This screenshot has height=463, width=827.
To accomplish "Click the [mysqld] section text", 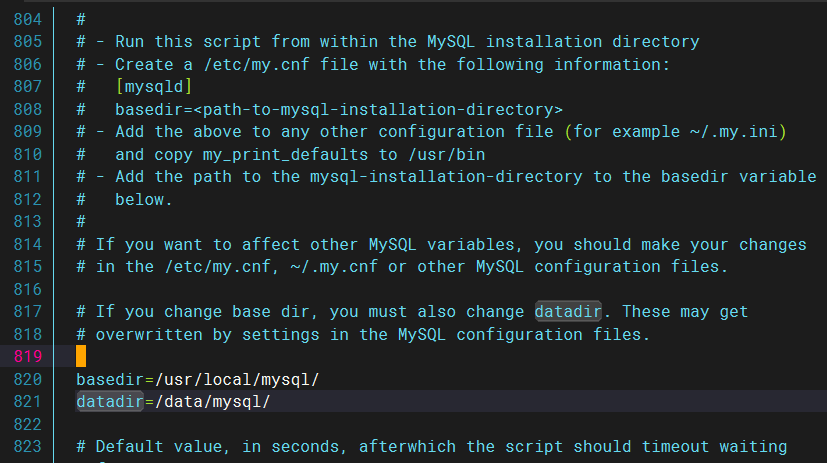I will point(154,87).
